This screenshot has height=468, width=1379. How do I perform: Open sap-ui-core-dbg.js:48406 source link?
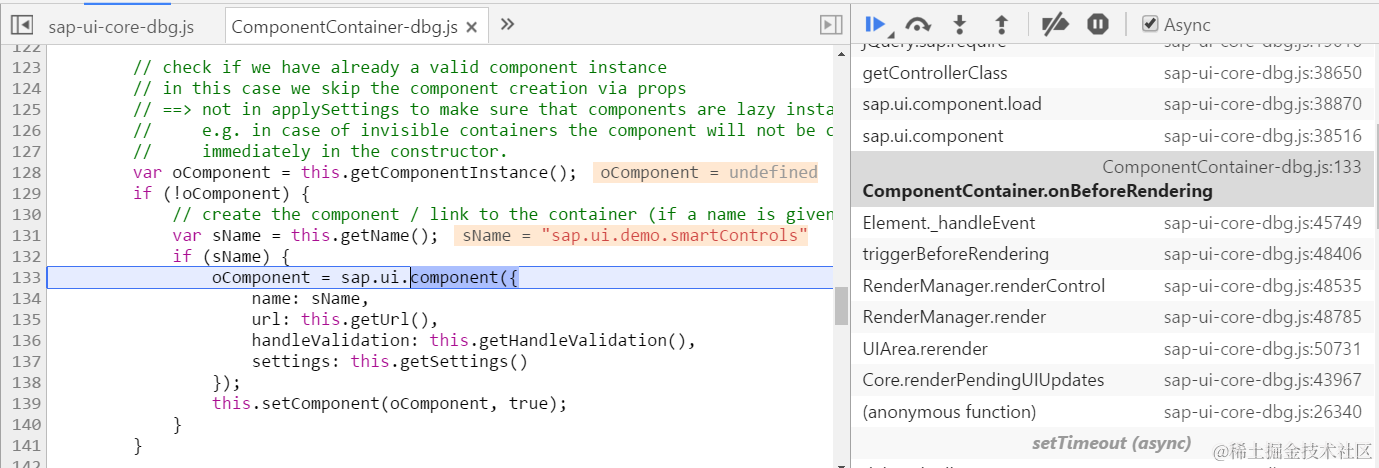coord(1262,254)
